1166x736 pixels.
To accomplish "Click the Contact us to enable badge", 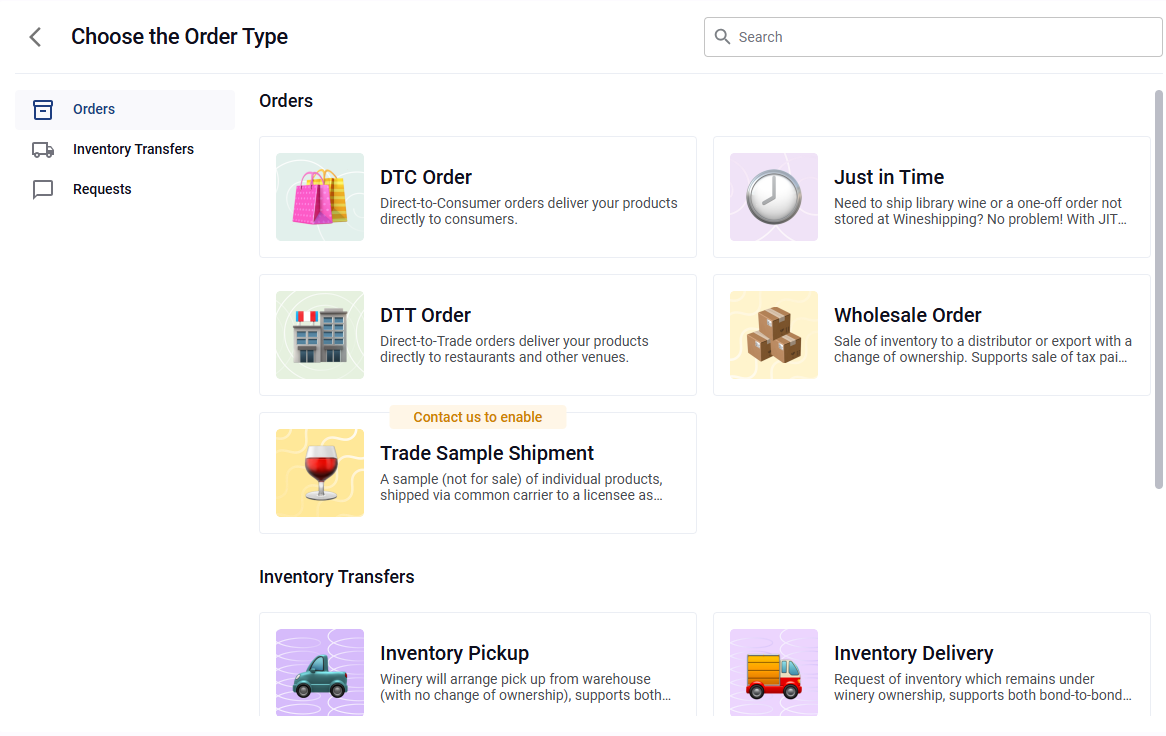I will point(478,417).
